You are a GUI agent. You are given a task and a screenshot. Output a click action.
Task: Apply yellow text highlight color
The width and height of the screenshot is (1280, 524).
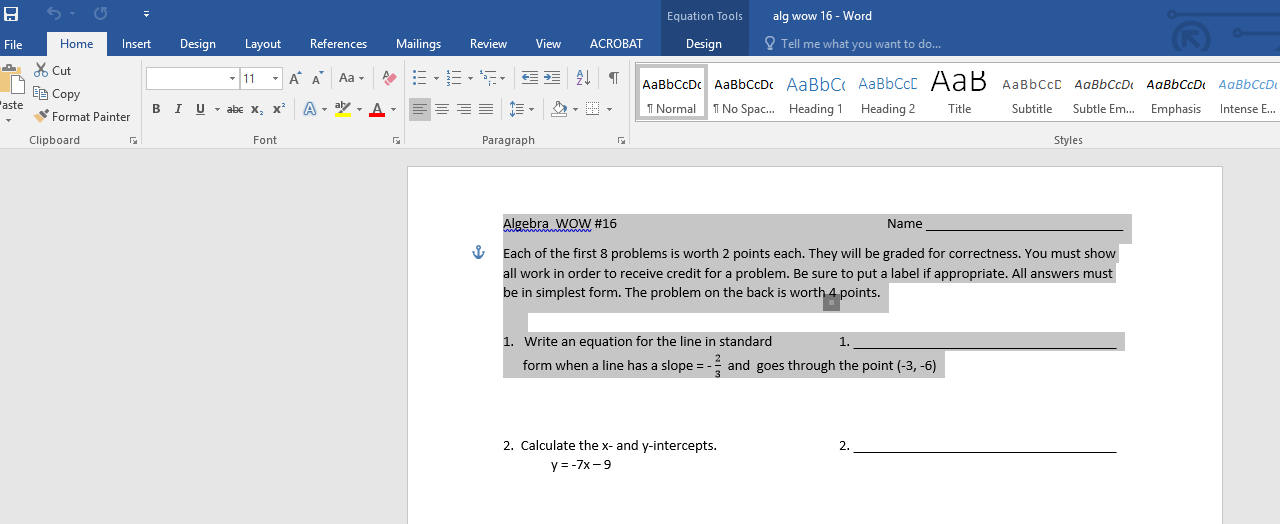pyautogui.click(x=343, y=109)
